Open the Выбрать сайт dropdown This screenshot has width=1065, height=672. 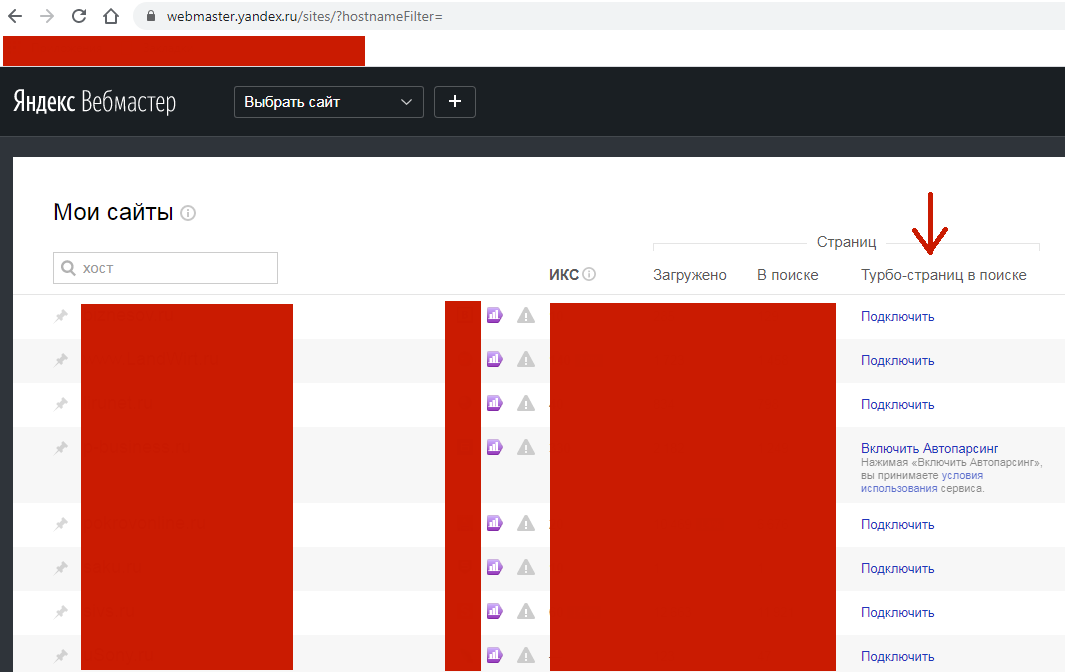[x=328, y=102]
